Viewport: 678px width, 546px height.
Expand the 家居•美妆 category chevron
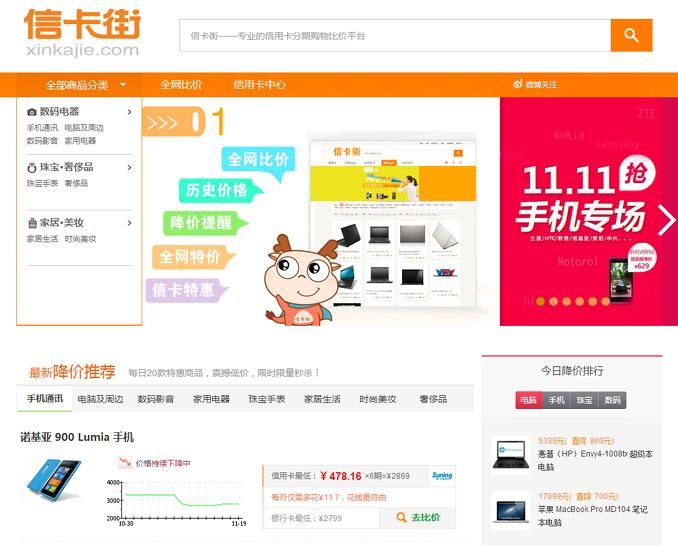129,223
